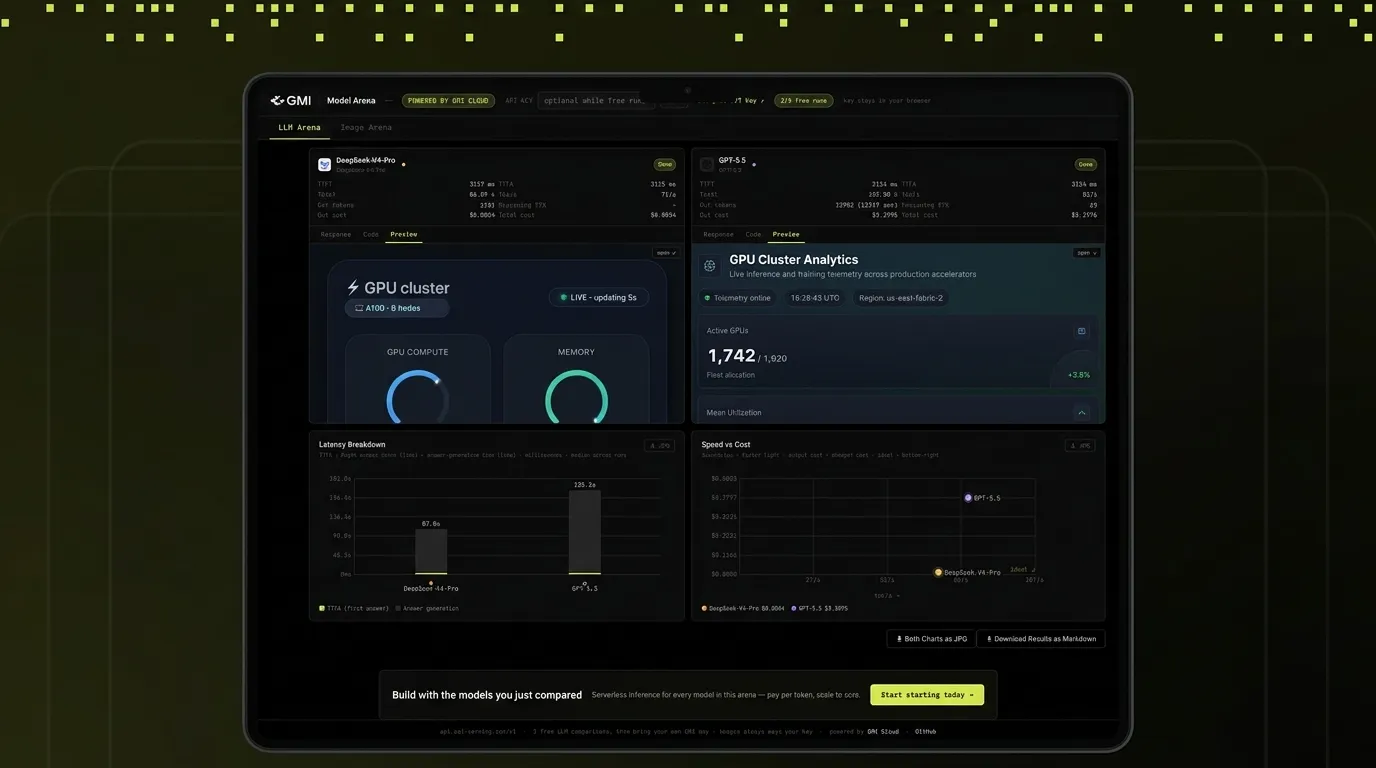1376x768 pixels.
Task: Click the icon in the Active GPUs card
Action: 1081,331
